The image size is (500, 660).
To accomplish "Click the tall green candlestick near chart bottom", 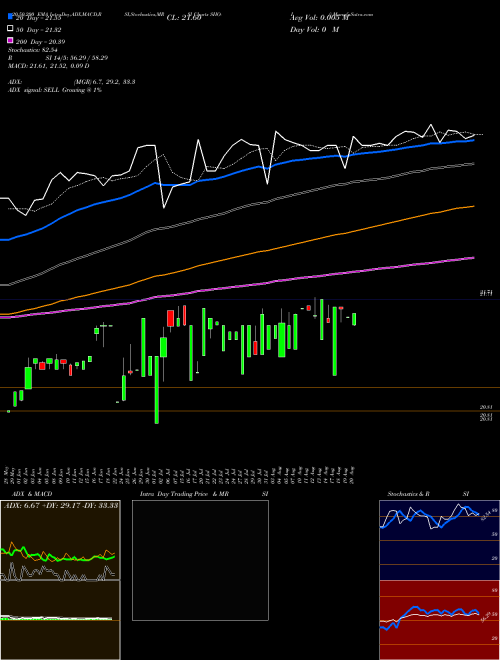I will (x=157, y=390).
